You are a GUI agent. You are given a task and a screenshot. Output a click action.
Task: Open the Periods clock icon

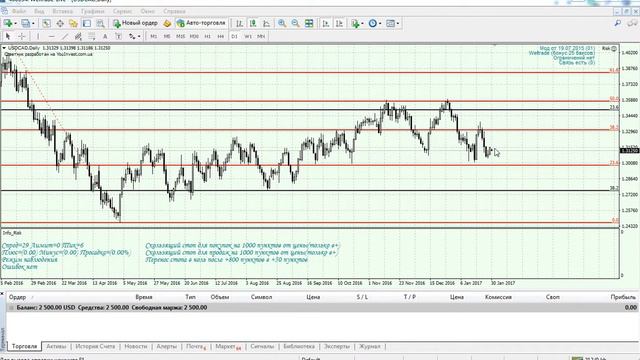point(373,23)
